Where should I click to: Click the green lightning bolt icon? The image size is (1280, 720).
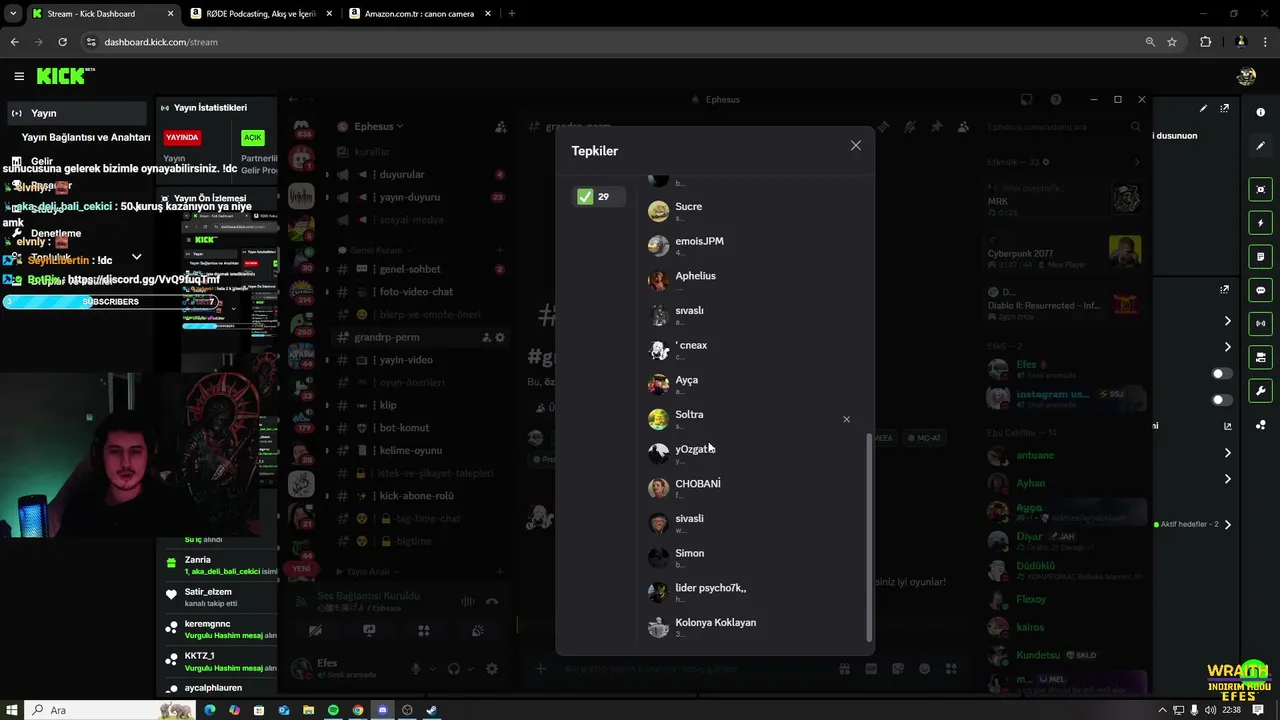click(1260, 223)
